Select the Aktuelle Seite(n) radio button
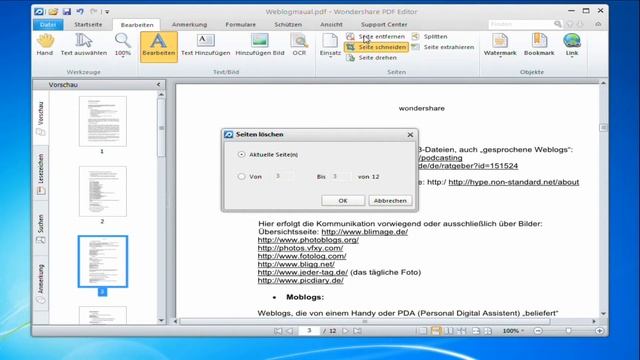 point(242,155)
